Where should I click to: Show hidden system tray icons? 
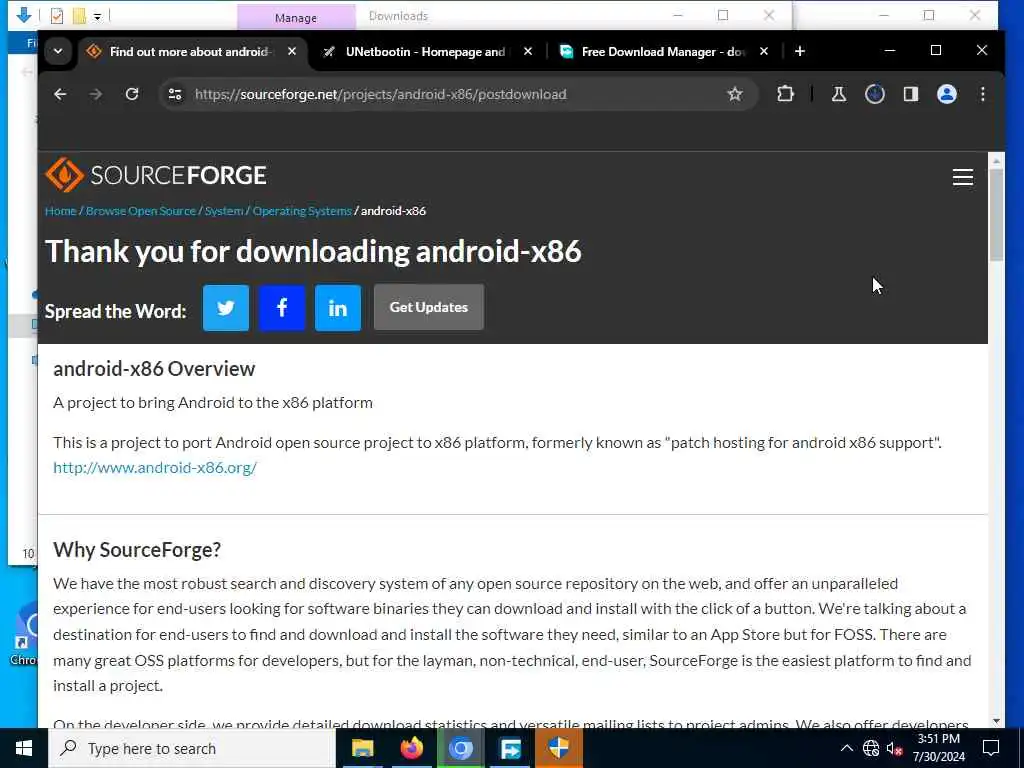pos(846,748)
